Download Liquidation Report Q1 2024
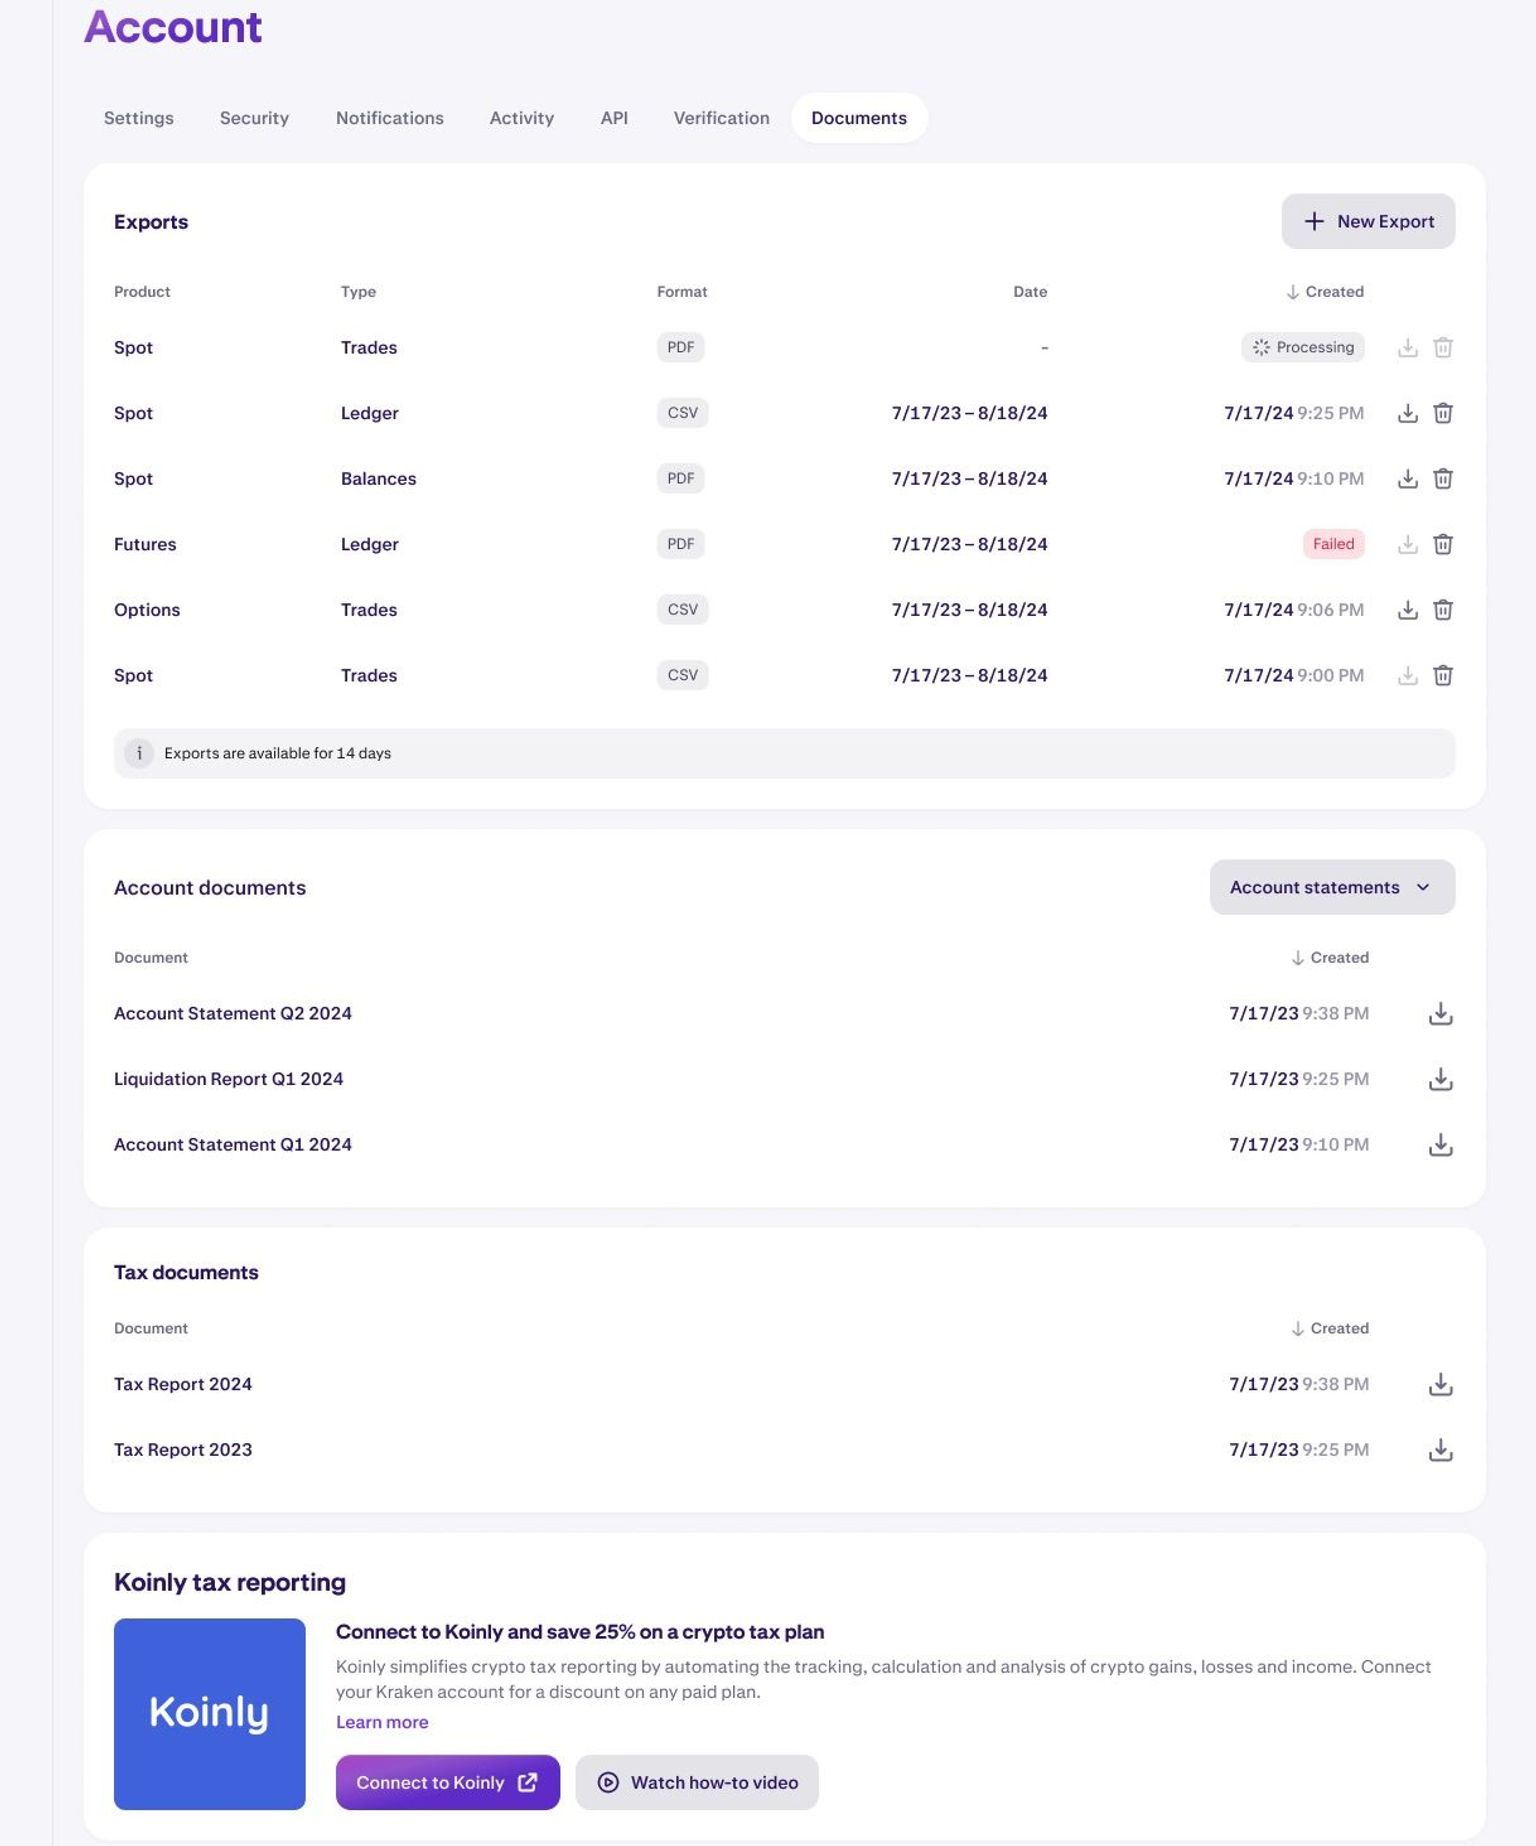The height and width of the screenshot is (1846, 1536). [x=1440, y=1079]
